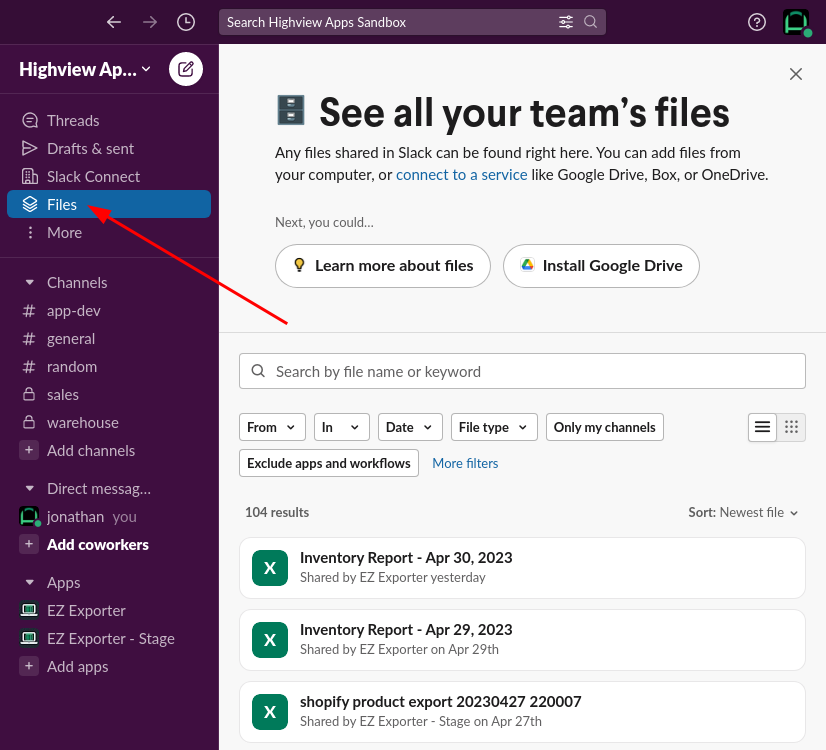Open the private sales channel
The width and height of the screenshot is (826, 750).
109,394
